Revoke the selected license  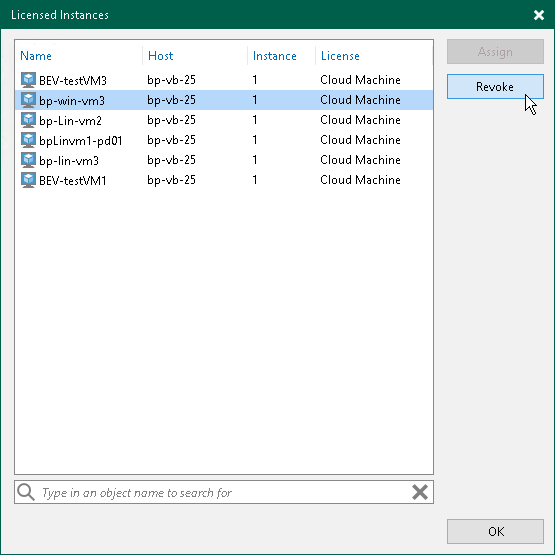pos(495,86)
